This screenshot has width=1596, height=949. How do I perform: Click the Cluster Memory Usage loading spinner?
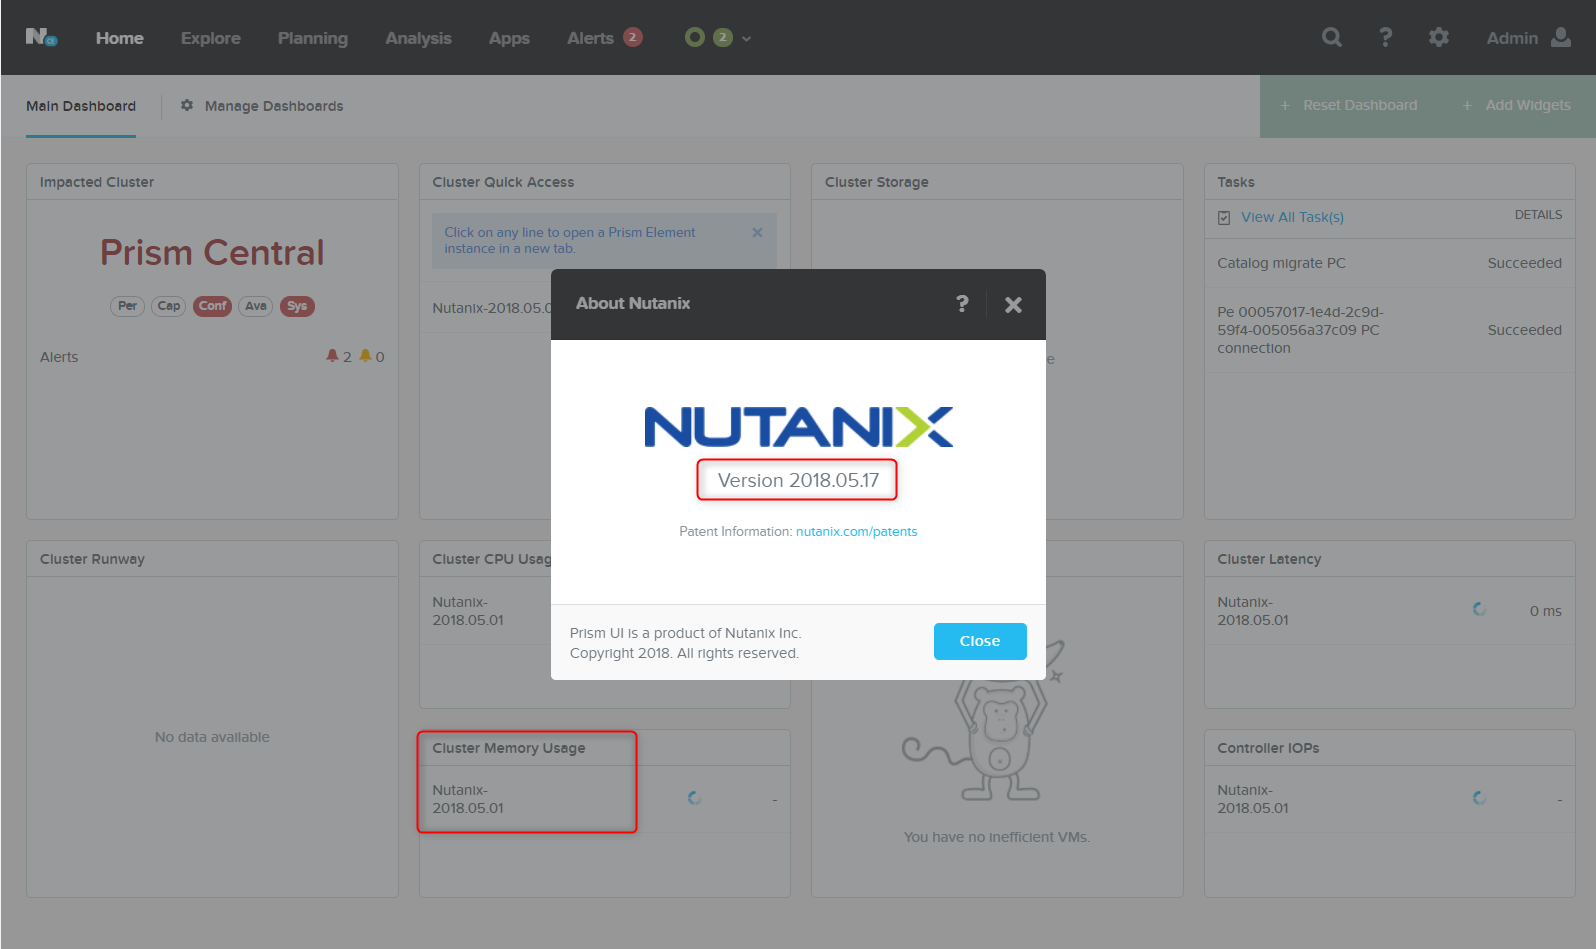(x=694, y=798)
